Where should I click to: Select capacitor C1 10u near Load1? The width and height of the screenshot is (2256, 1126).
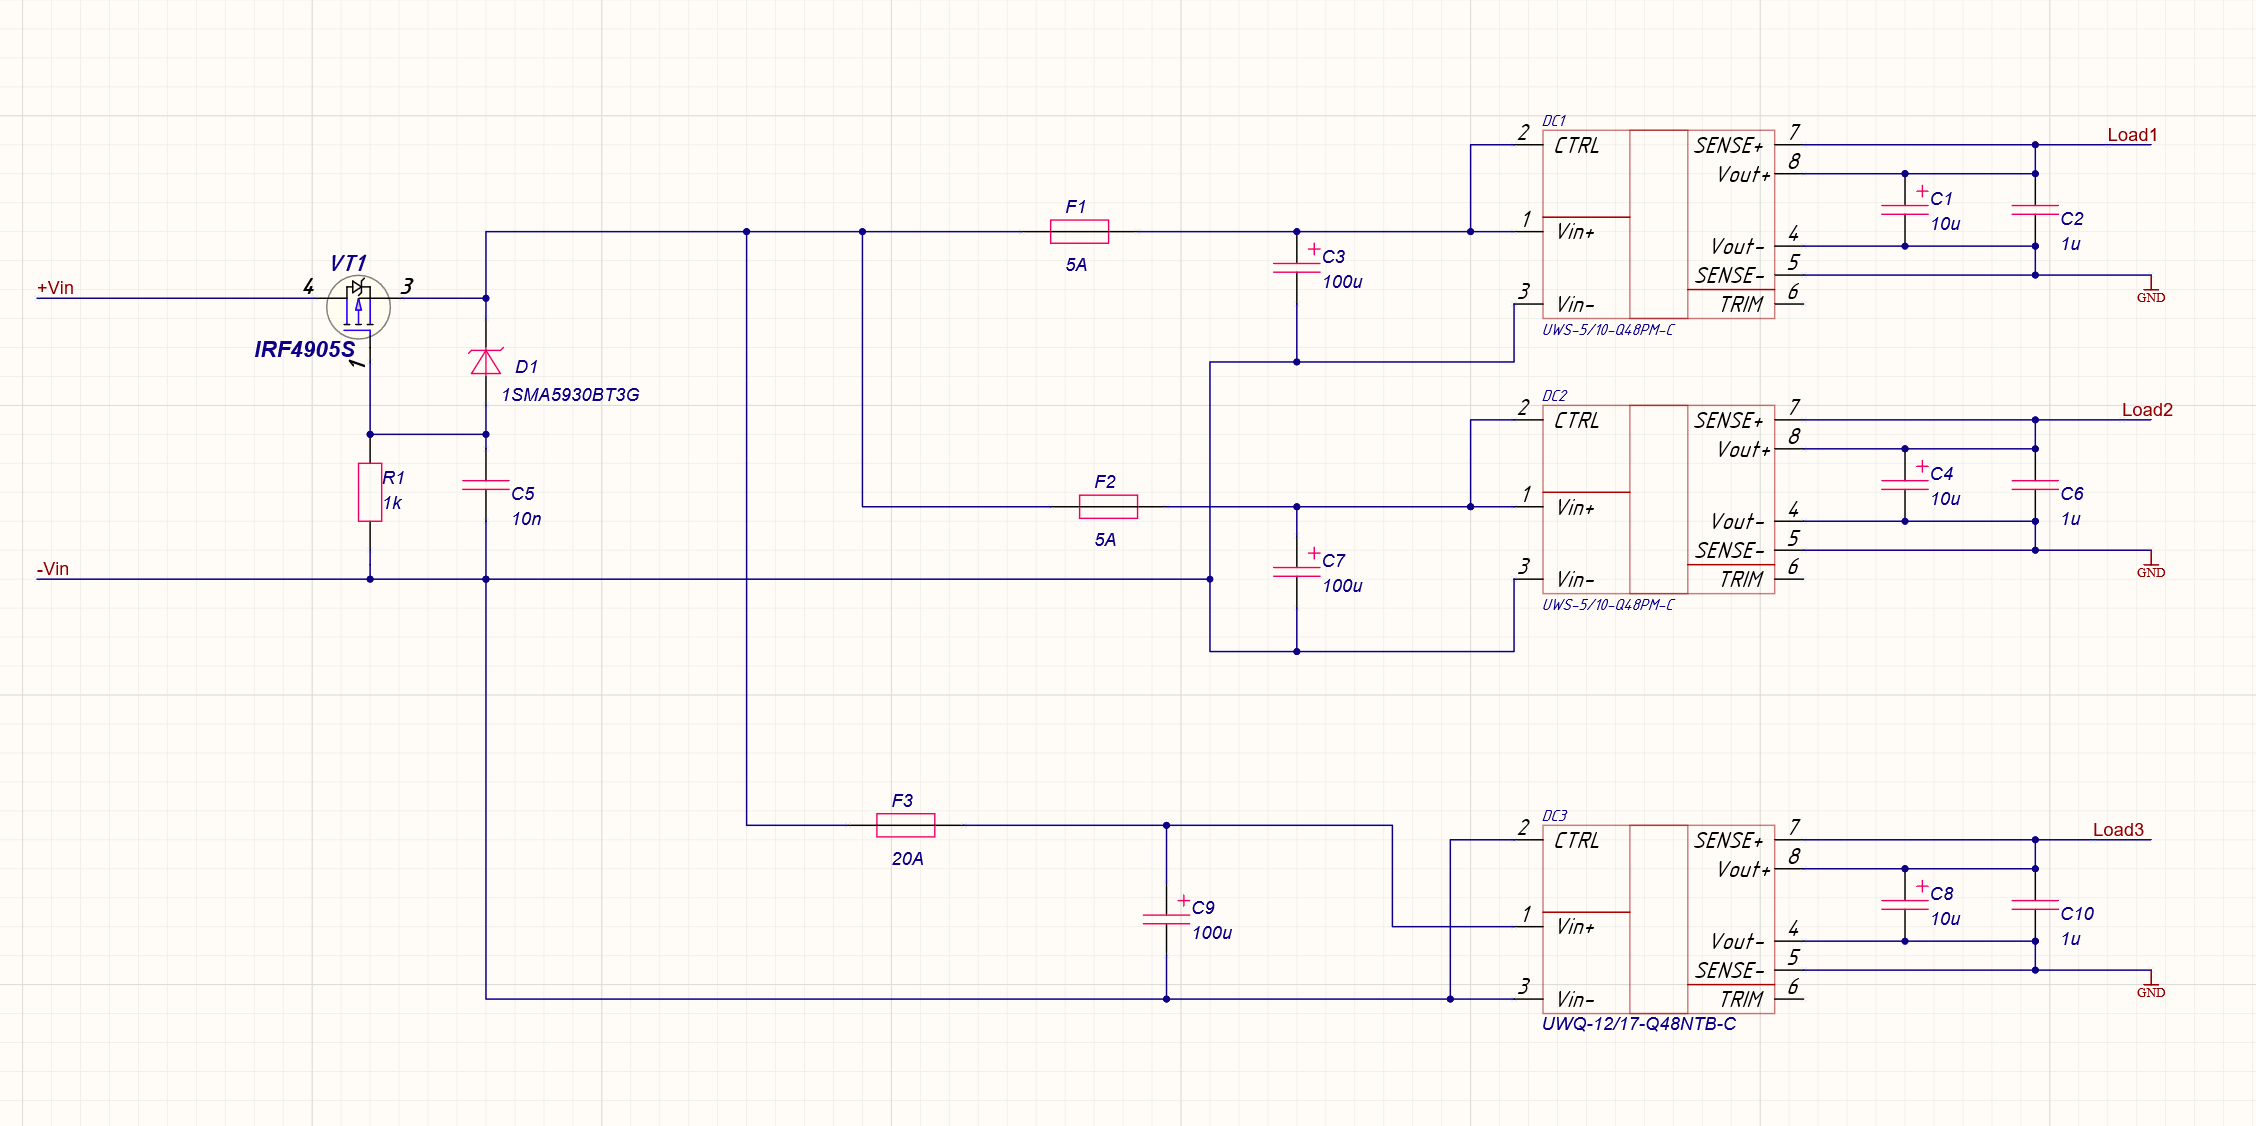point(1905,208)
